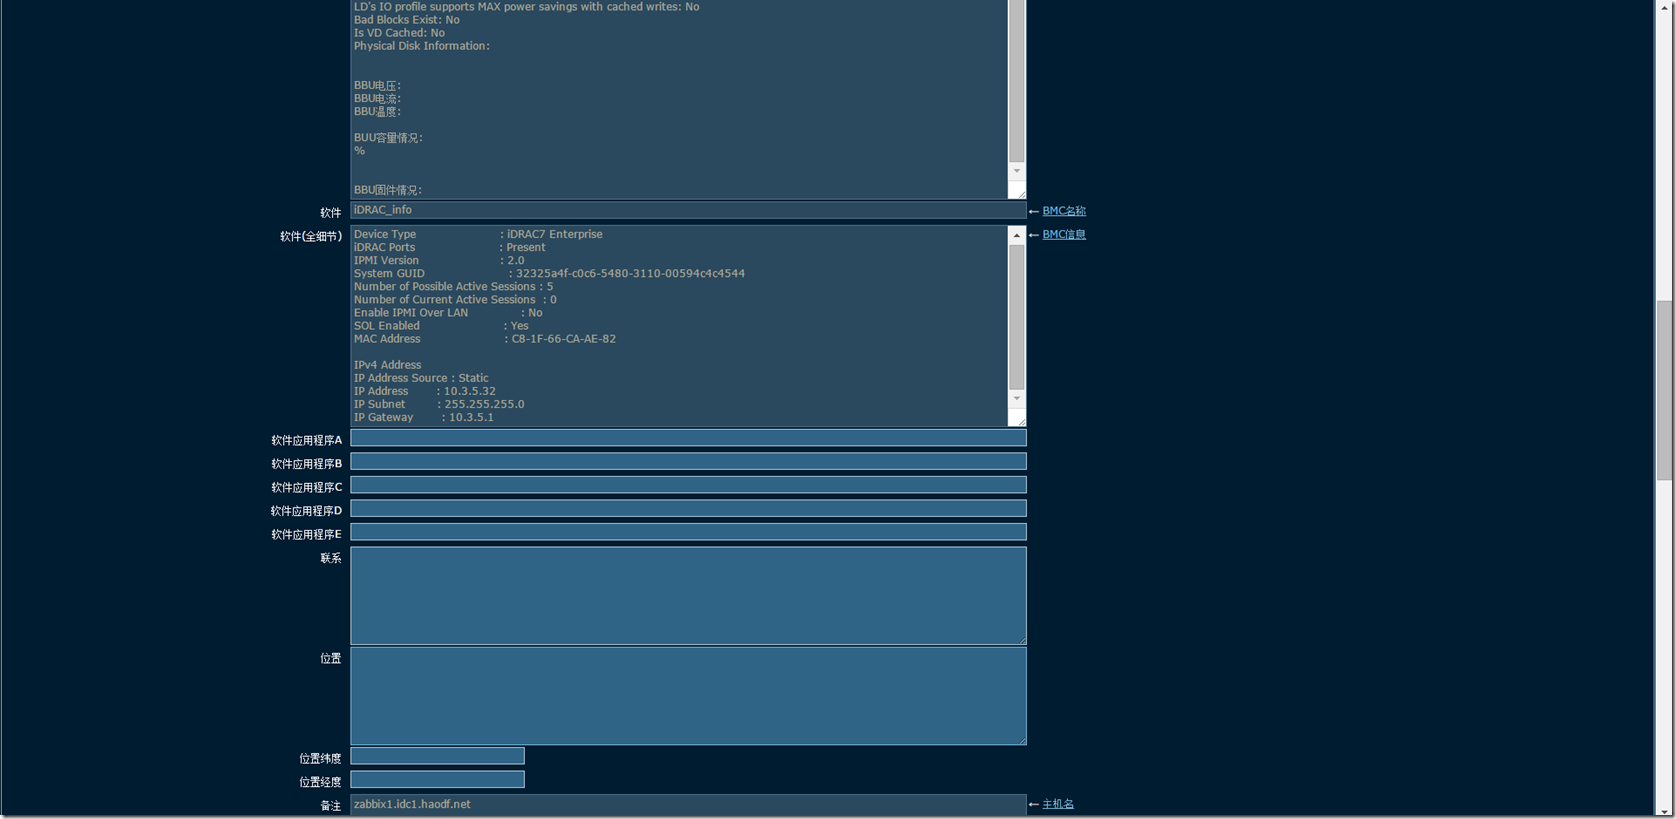1676x819 pixels.
Task: Click the scrollbar thumb of the BBU text area
Action: 1017,80
